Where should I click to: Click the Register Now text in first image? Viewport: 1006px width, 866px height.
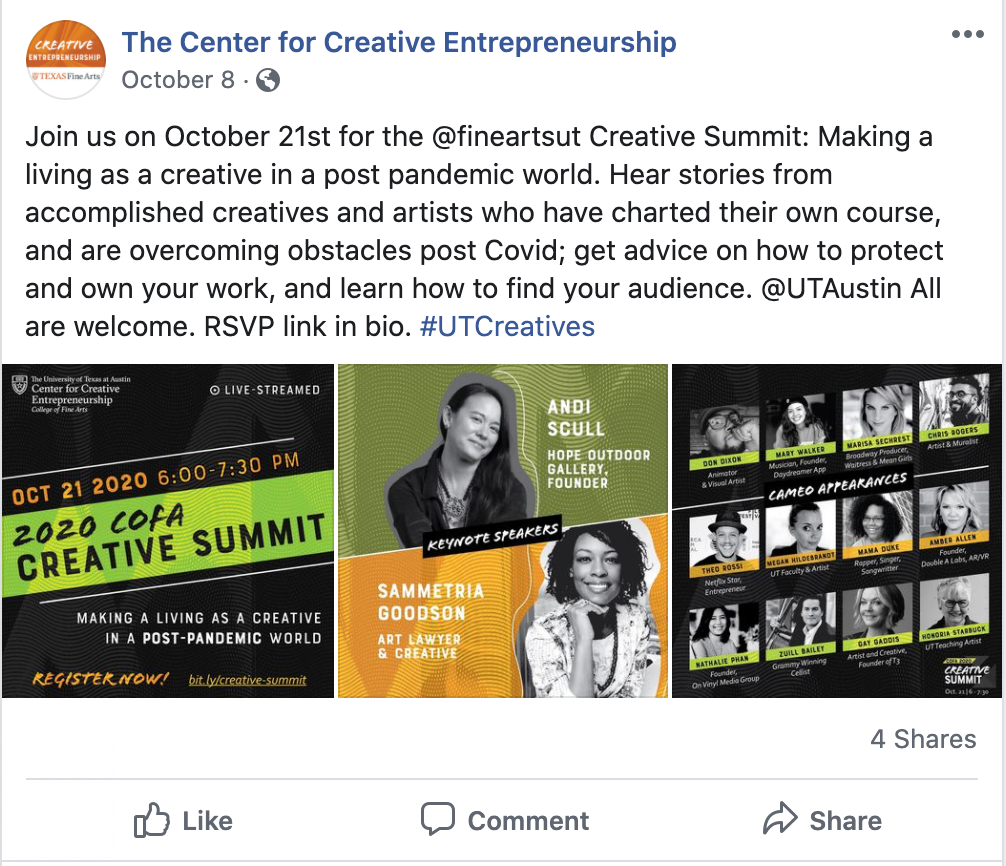point(100,678)
